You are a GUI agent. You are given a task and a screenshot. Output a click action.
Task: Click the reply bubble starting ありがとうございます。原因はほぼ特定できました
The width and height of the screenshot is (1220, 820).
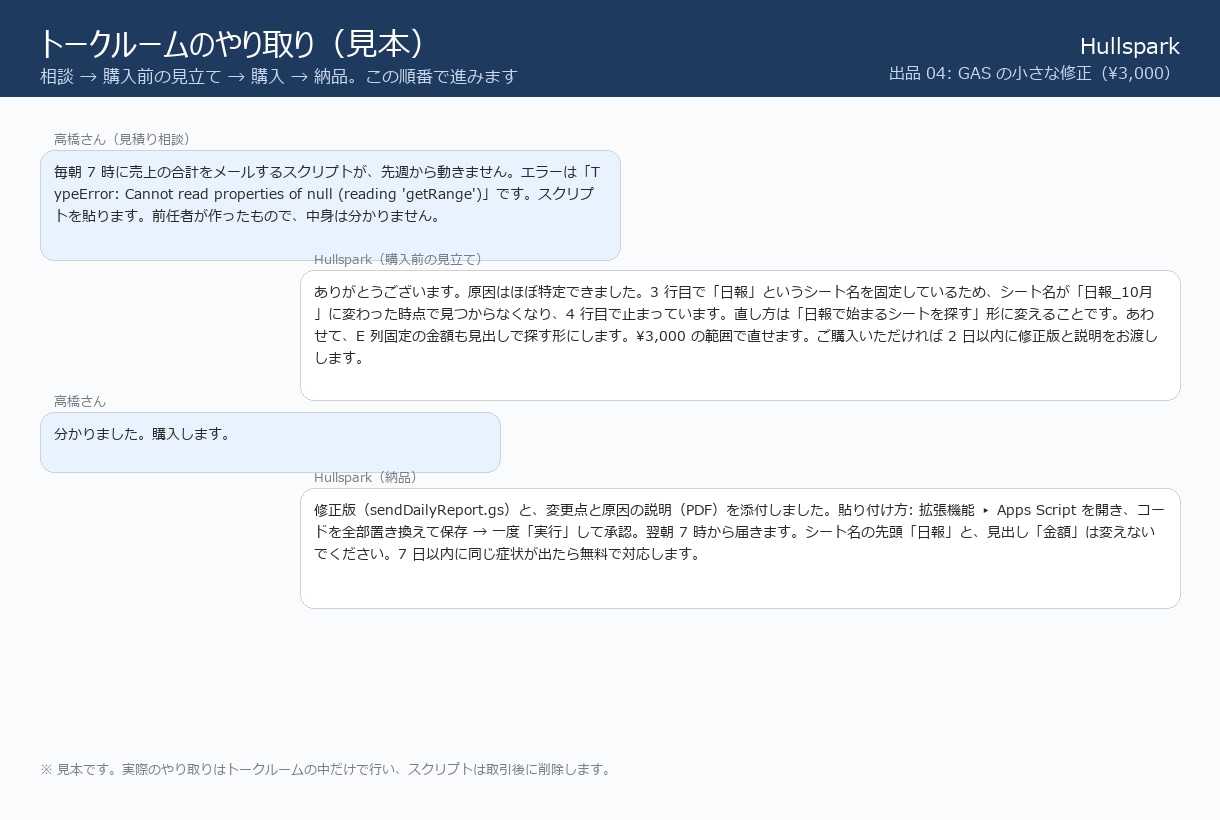[740, 335]
